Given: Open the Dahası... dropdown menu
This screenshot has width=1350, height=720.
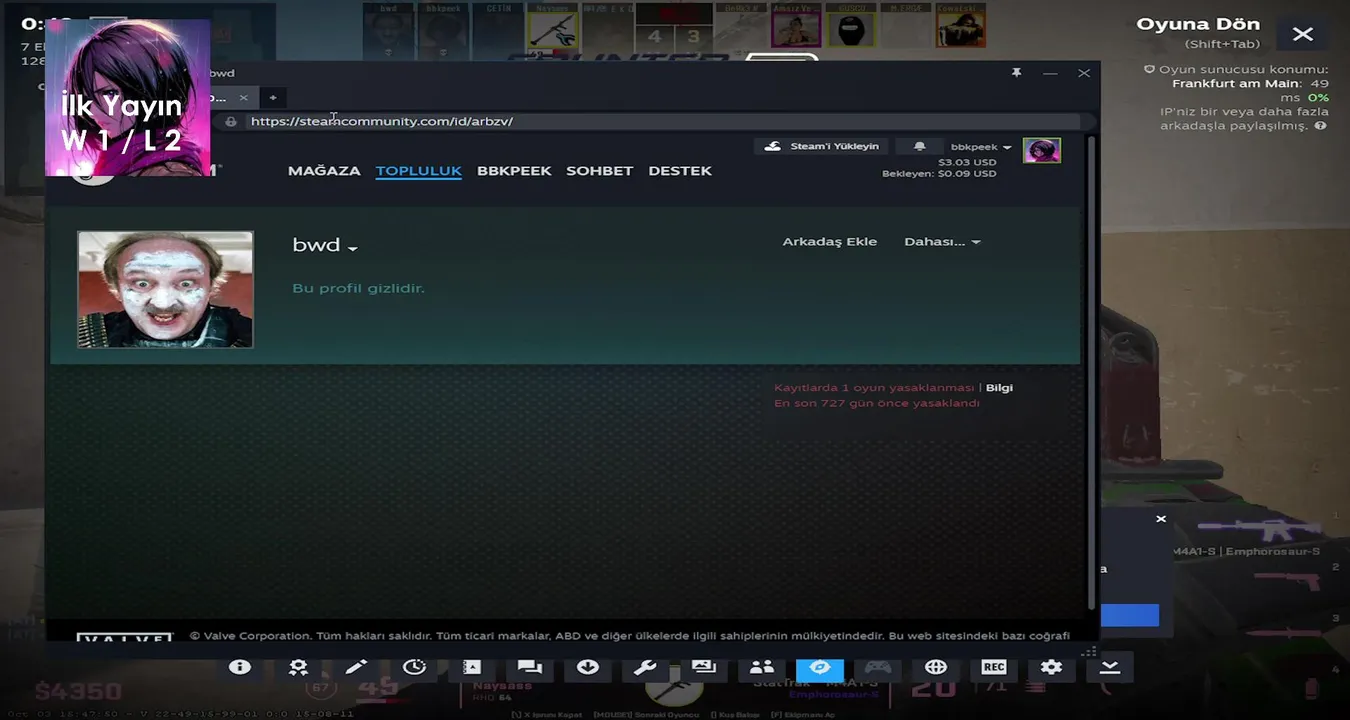Looking at the screenshot, I should coord(942,242).
